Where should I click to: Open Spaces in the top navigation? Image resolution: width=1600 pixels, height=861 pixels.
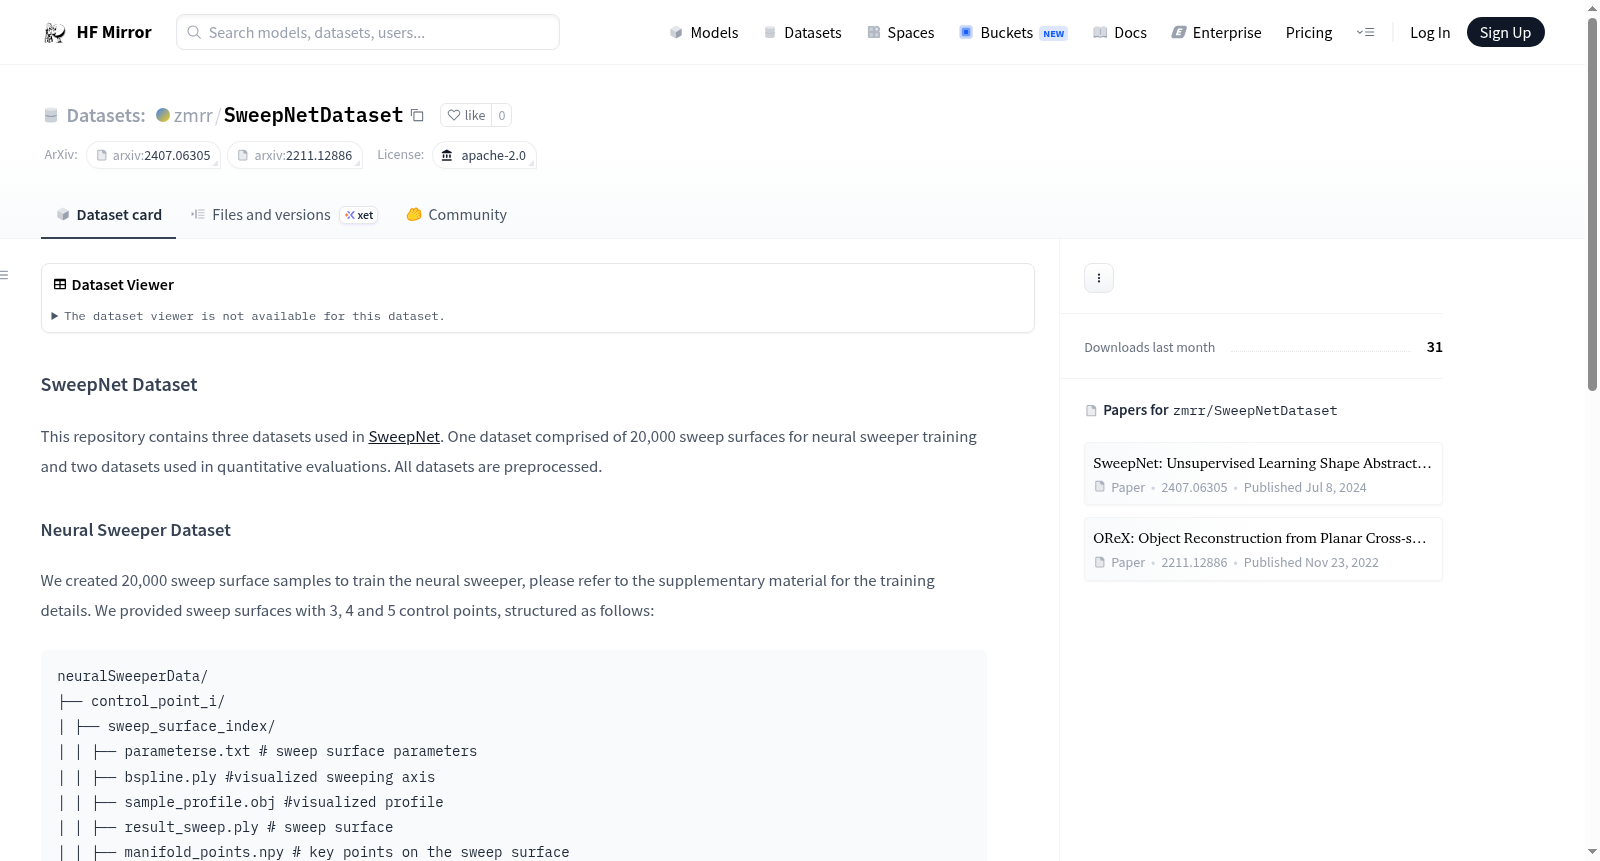pos(900,33)
